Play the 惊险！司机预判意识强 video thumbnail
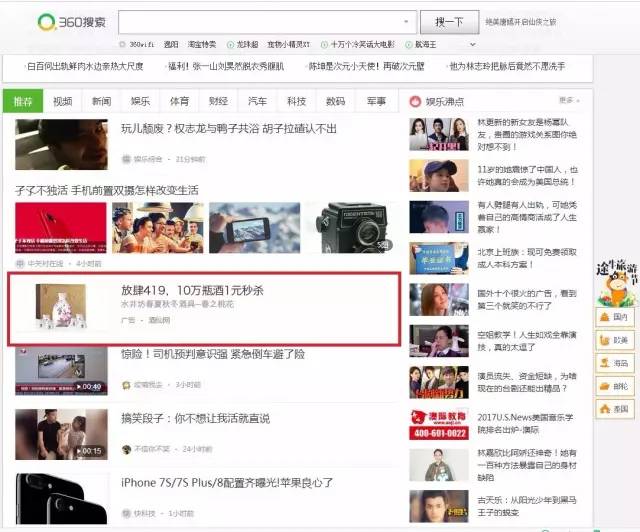 pos(60,371)
